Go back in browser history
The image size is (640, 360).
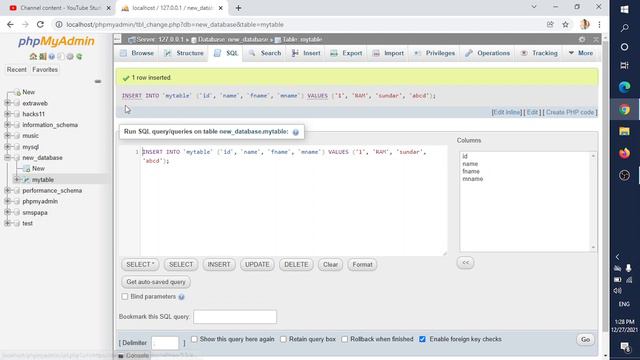(x=10, y=24)
